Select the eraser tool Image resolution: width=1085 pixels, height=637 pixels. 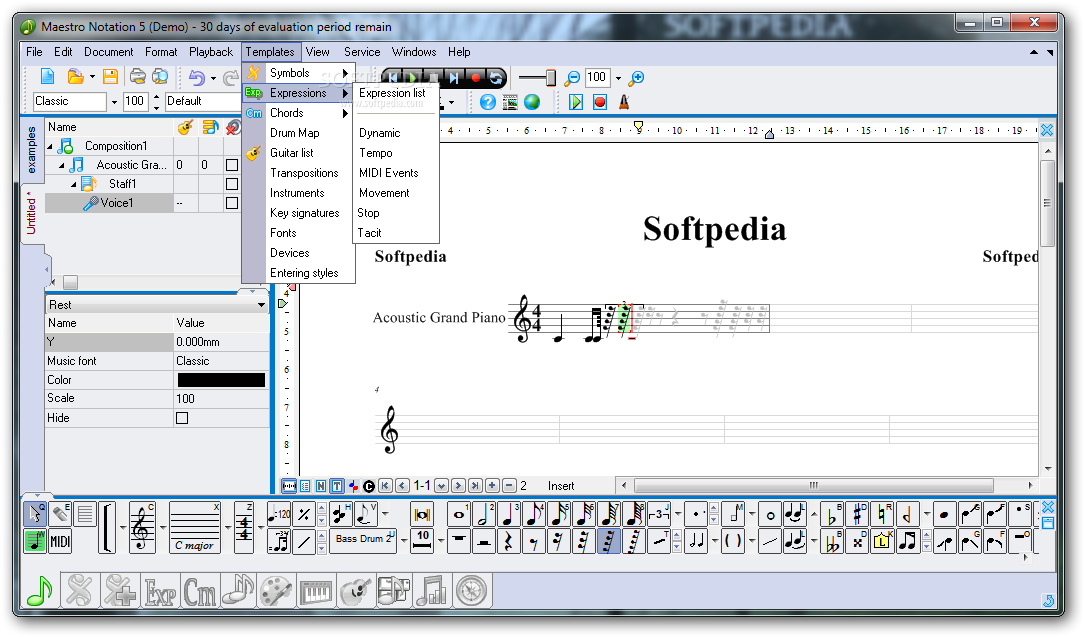60,513
